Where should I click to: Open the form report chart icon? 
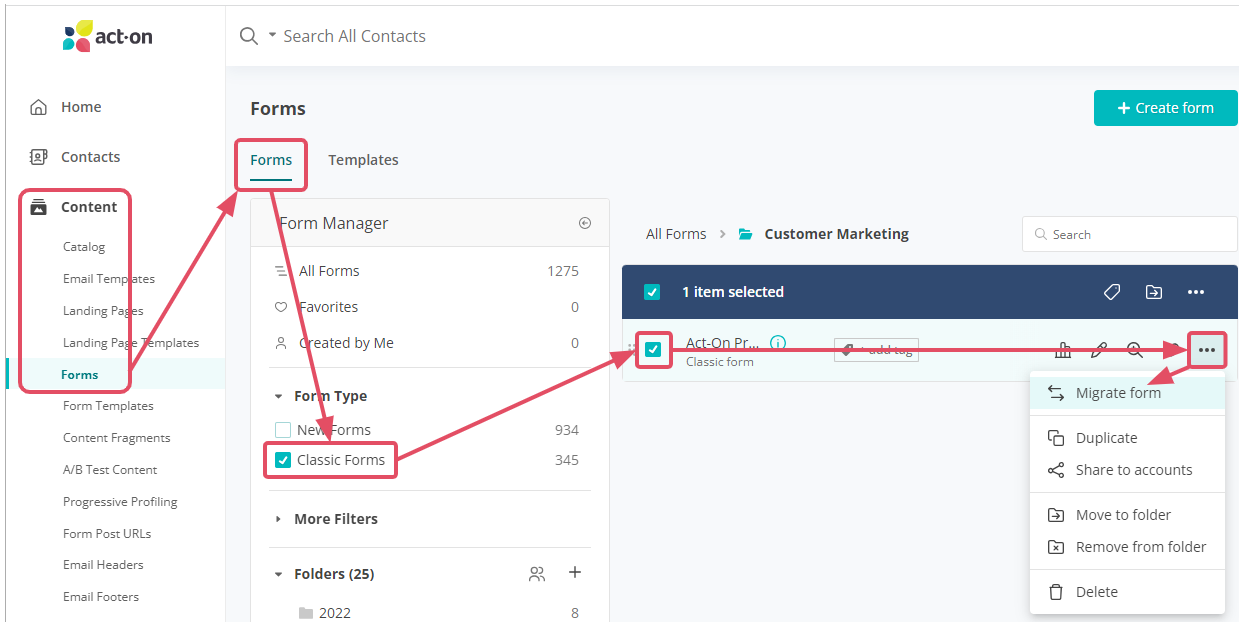pos(1064,350)
